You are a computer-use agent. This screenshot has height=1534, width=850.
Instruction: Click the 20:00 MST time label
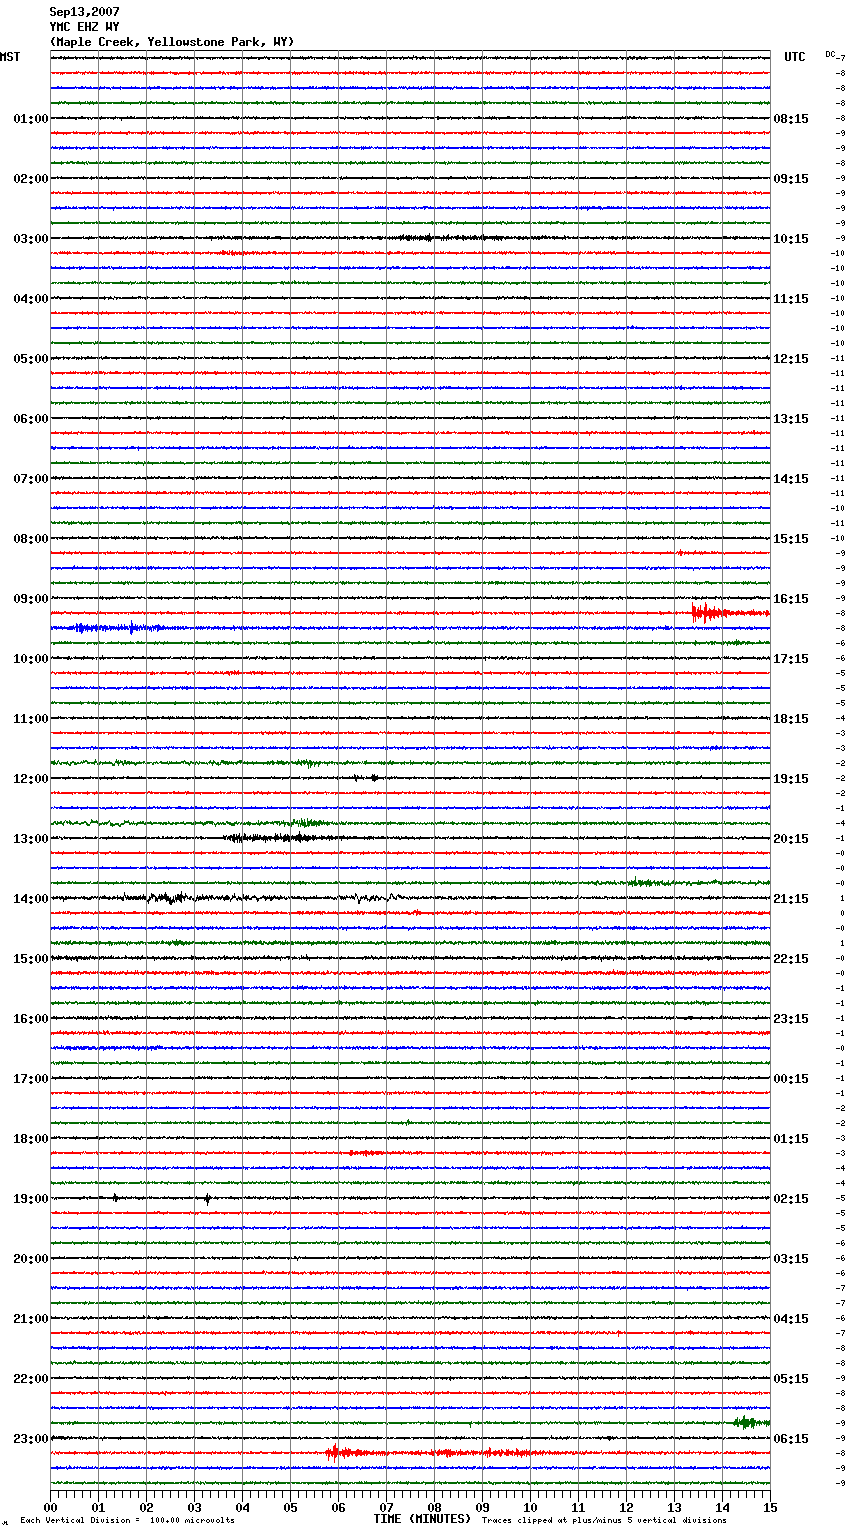coord(31,1259)
